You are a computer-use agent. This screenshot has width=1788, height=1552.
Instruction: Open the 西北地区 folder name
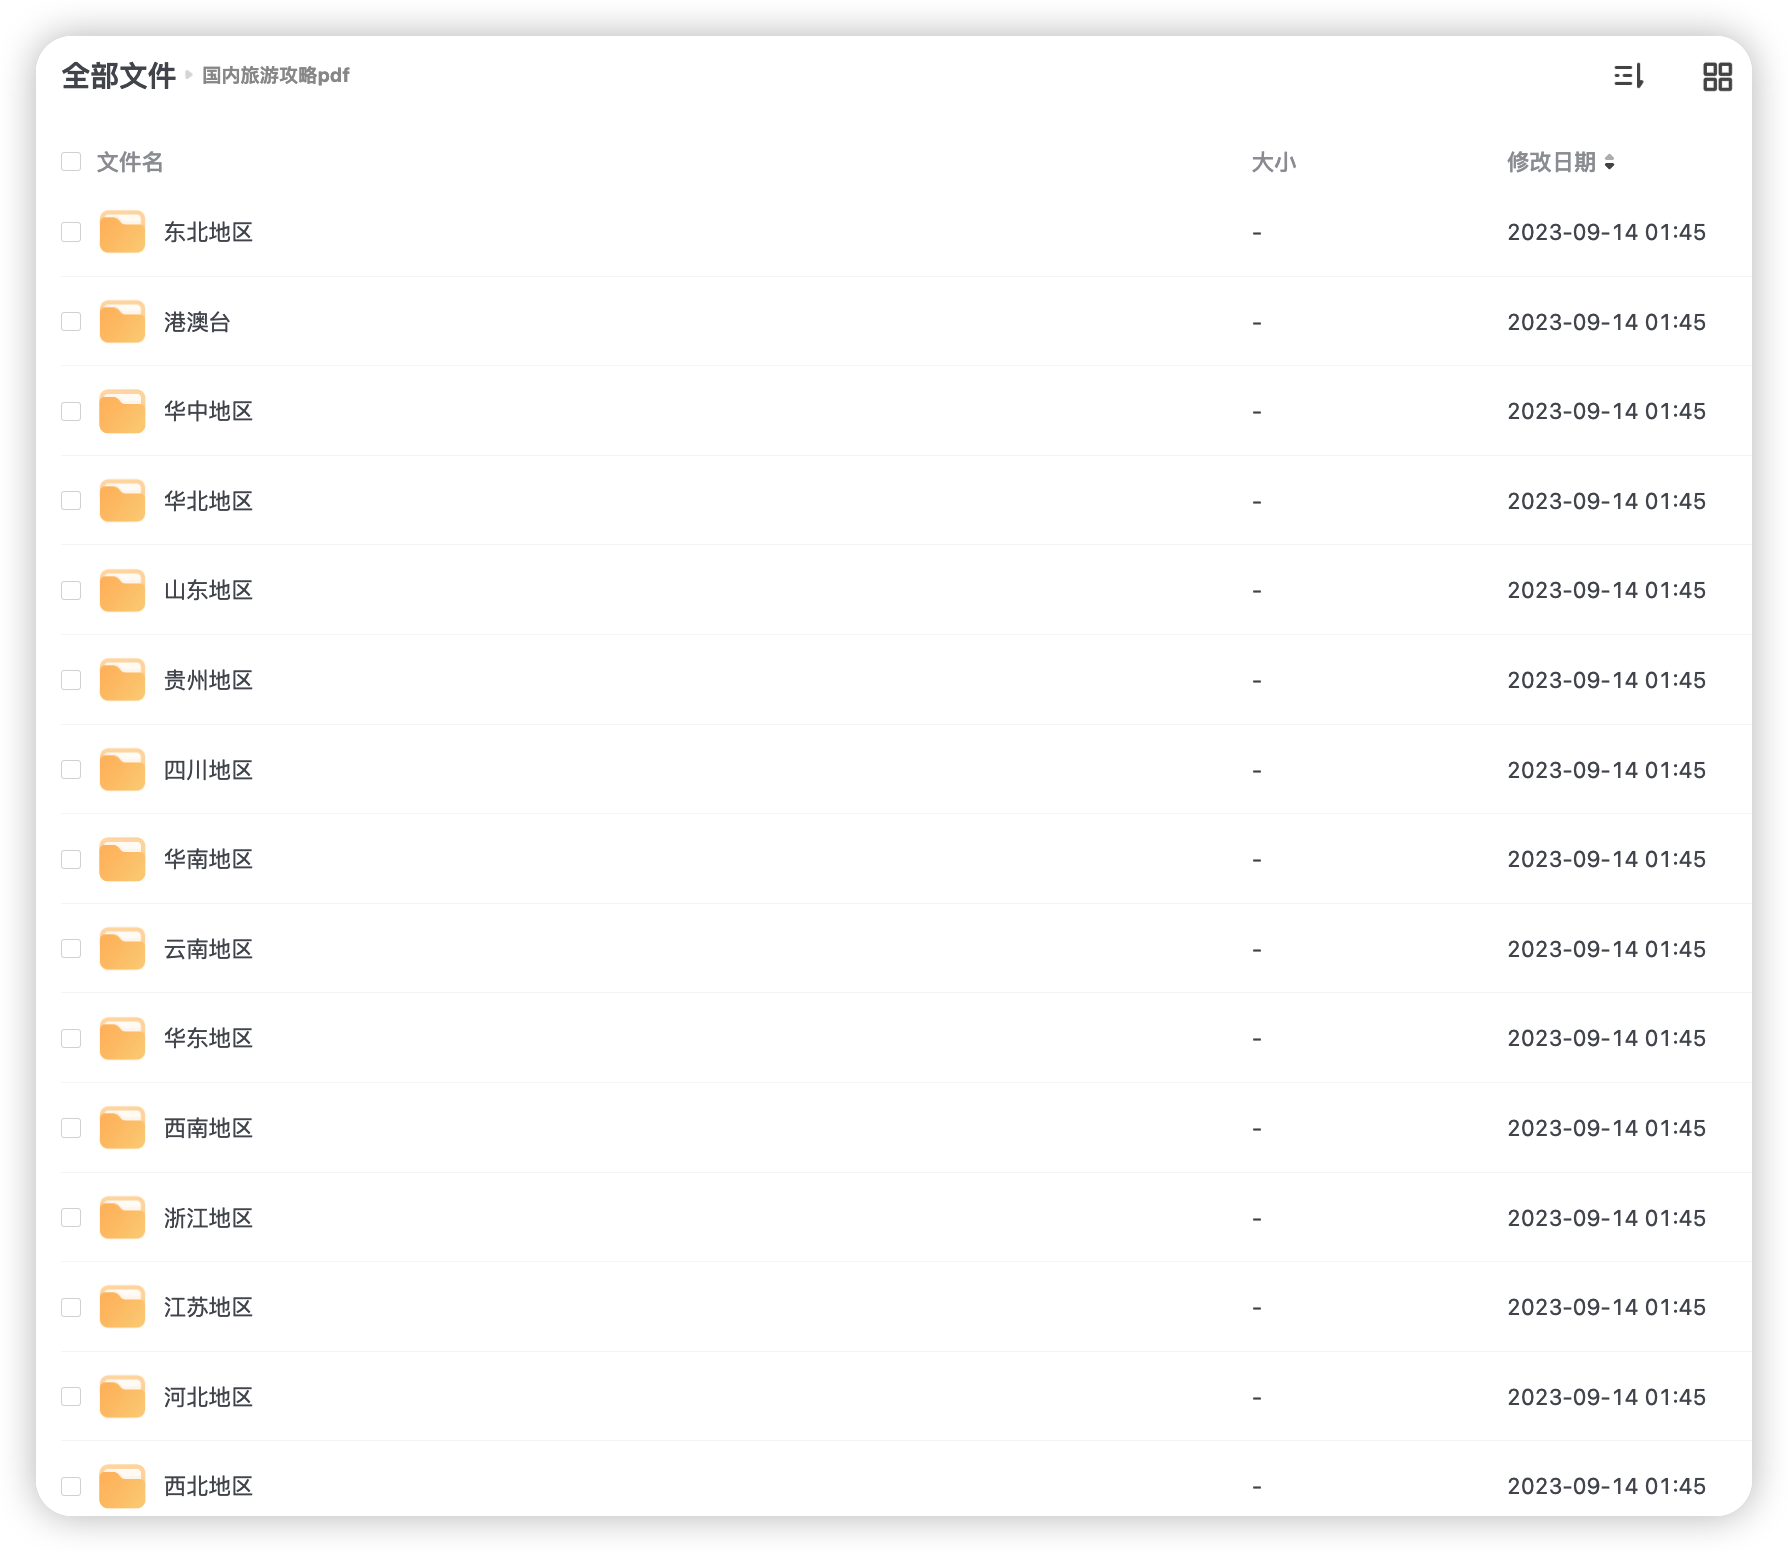pos(208,1486)
